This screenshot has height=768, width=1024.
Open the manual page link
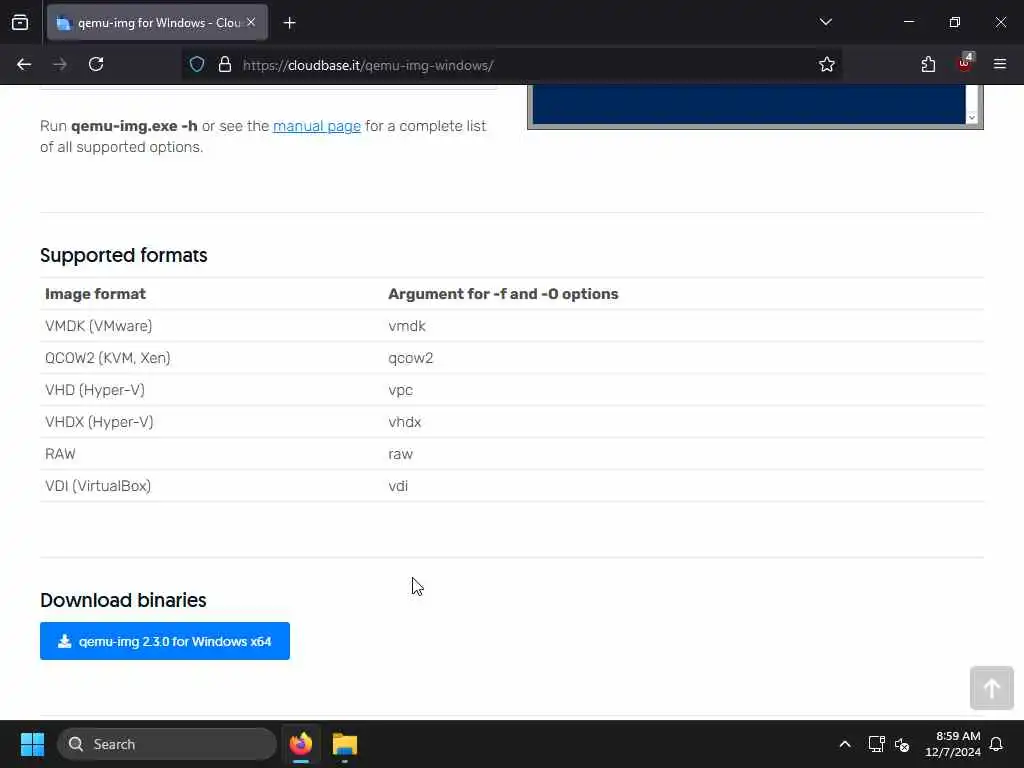317,126
